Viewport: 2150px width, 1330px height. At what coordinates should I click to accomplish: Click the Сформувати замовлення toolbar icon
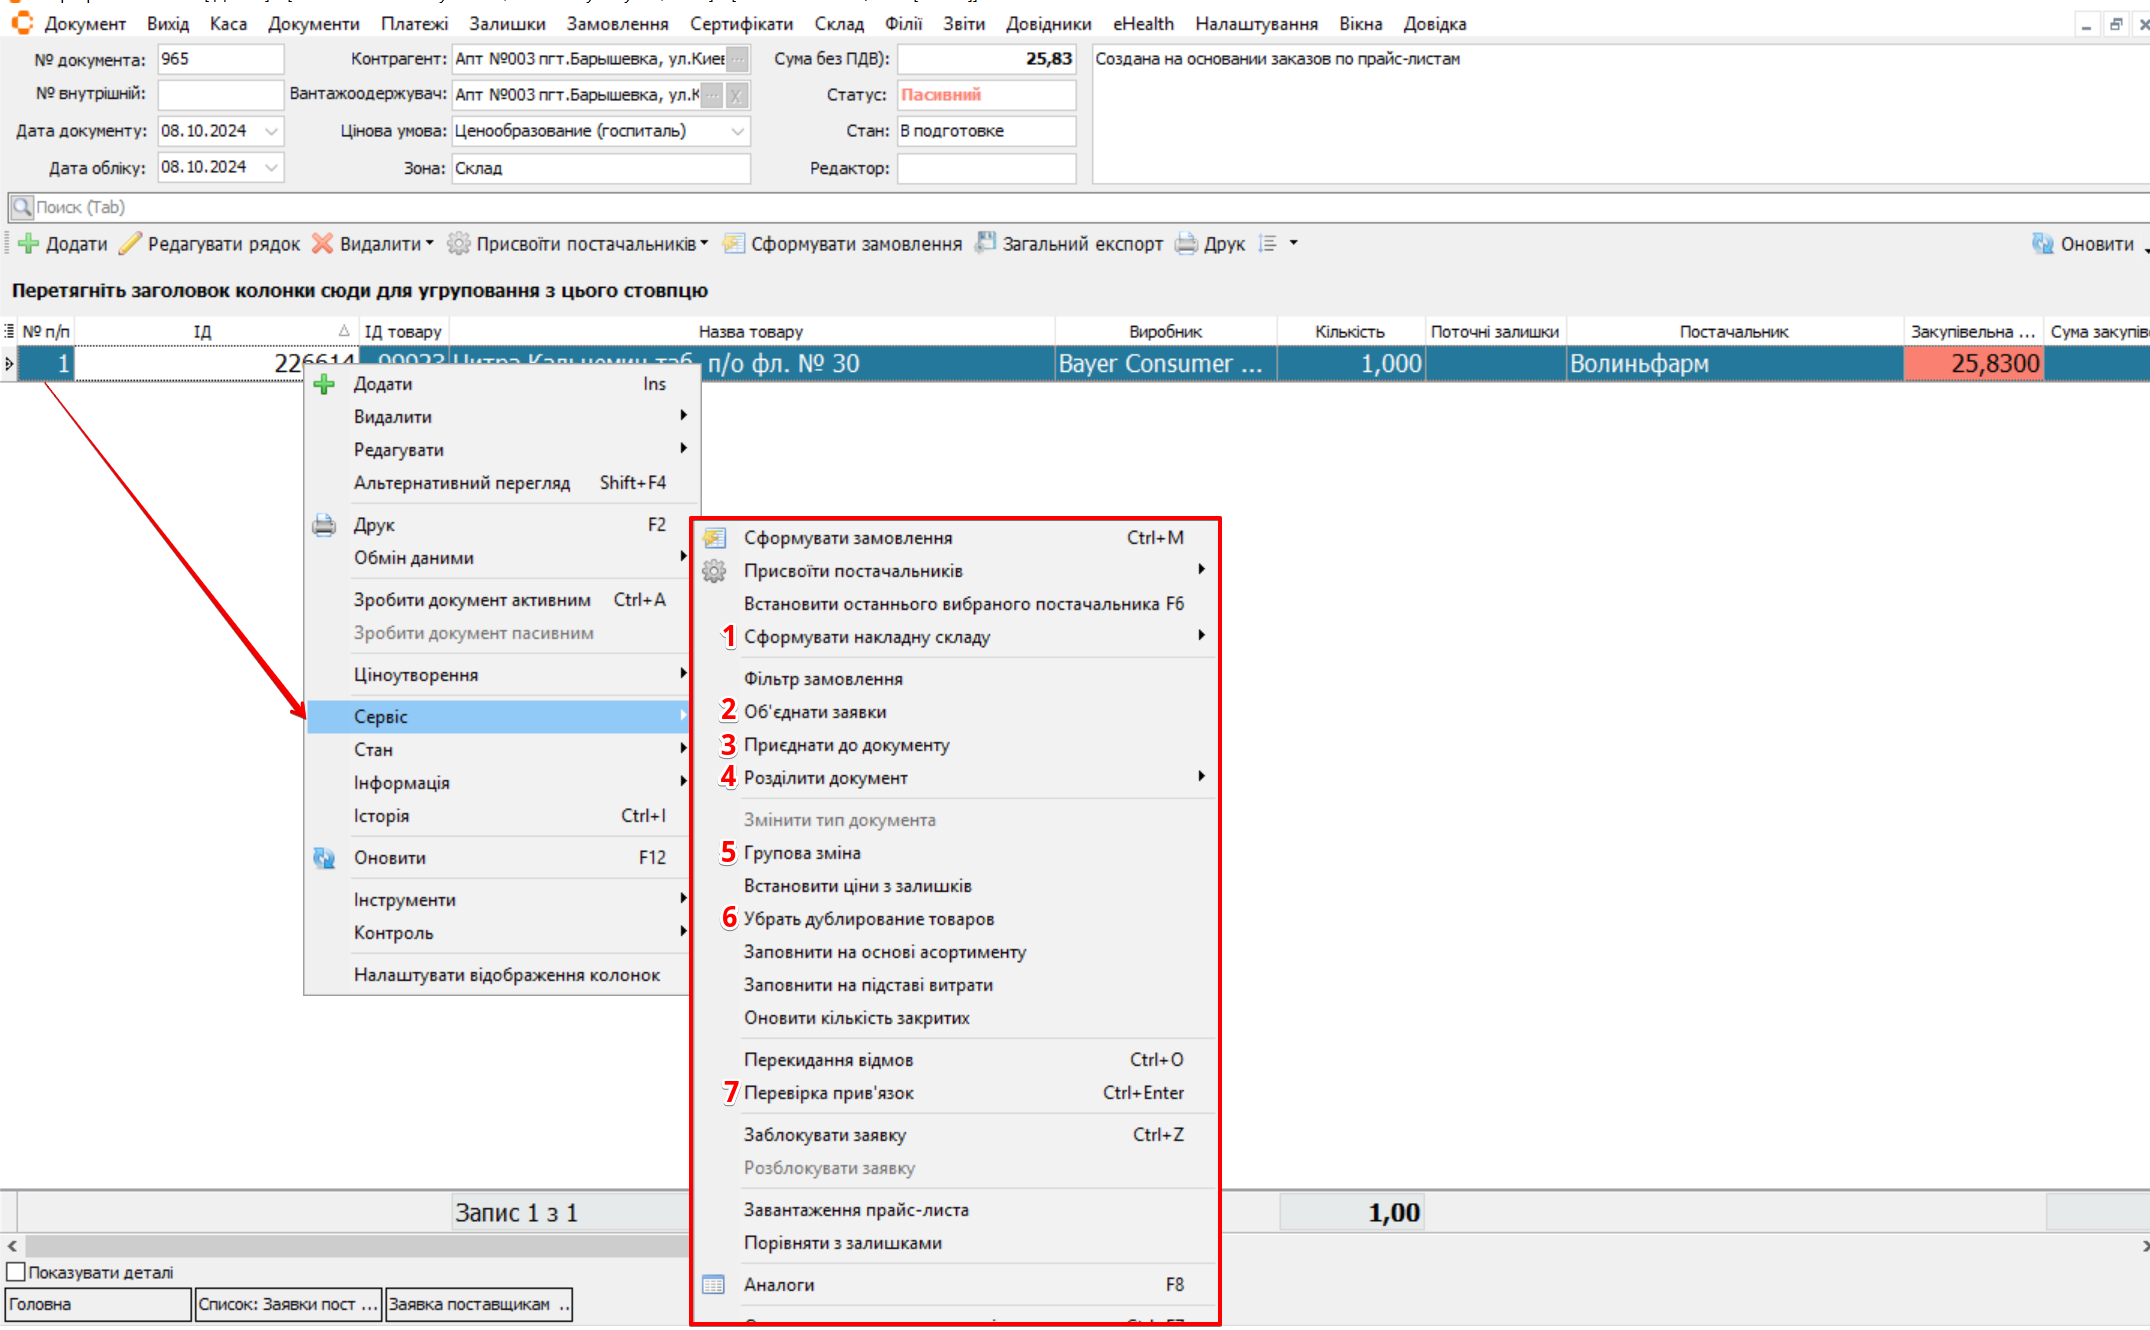click(x=734, y=244)
